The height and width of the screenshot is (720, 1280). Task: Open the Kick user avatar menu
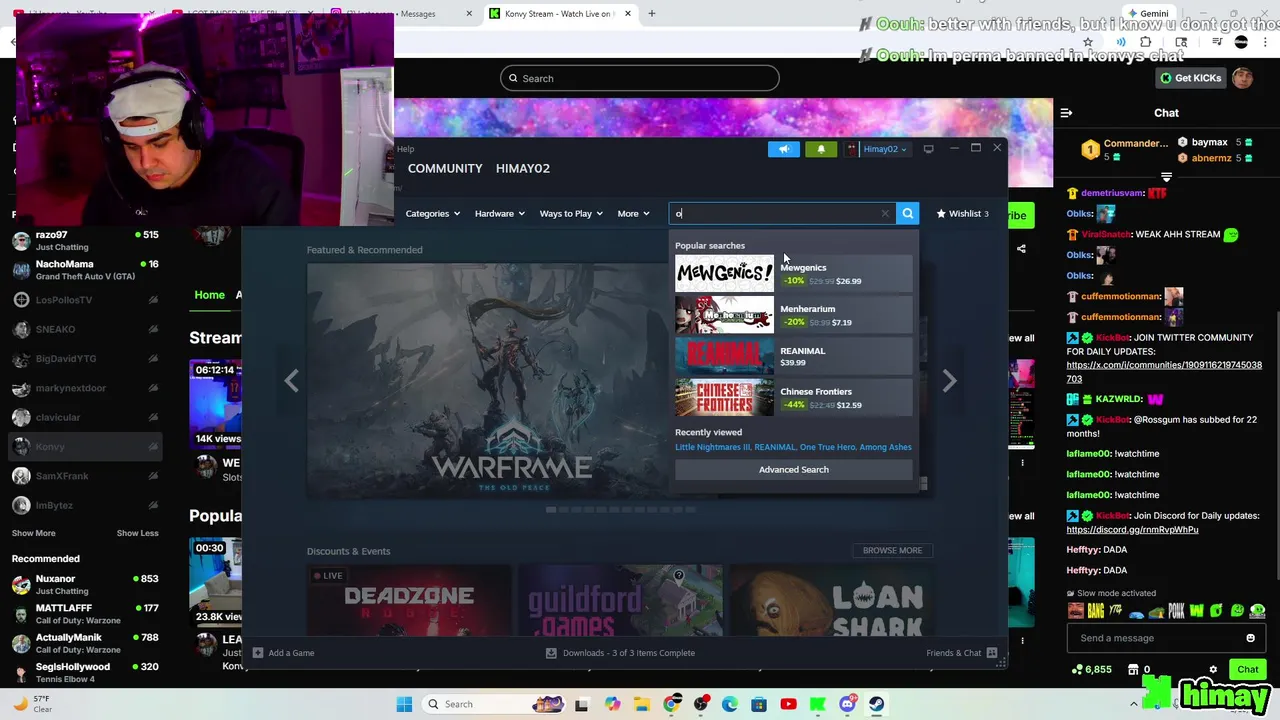pyautogui.click(x=1242, y=78)
